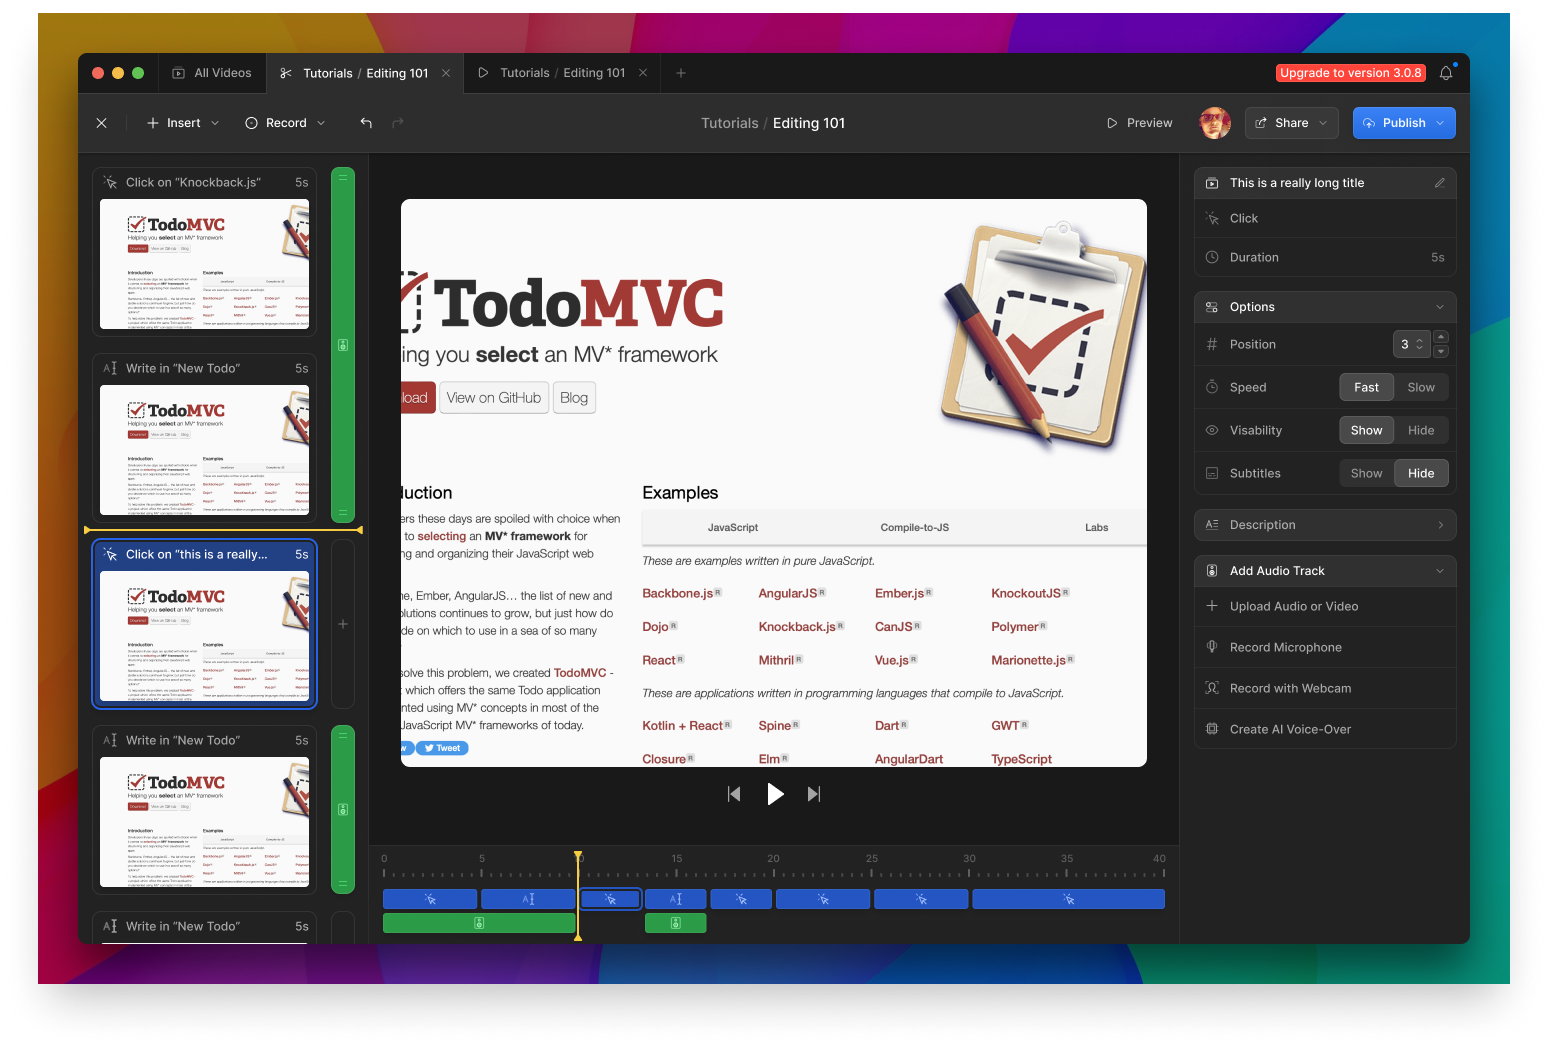Select Create AI Voice-Over option

[x=1325, y=729]
